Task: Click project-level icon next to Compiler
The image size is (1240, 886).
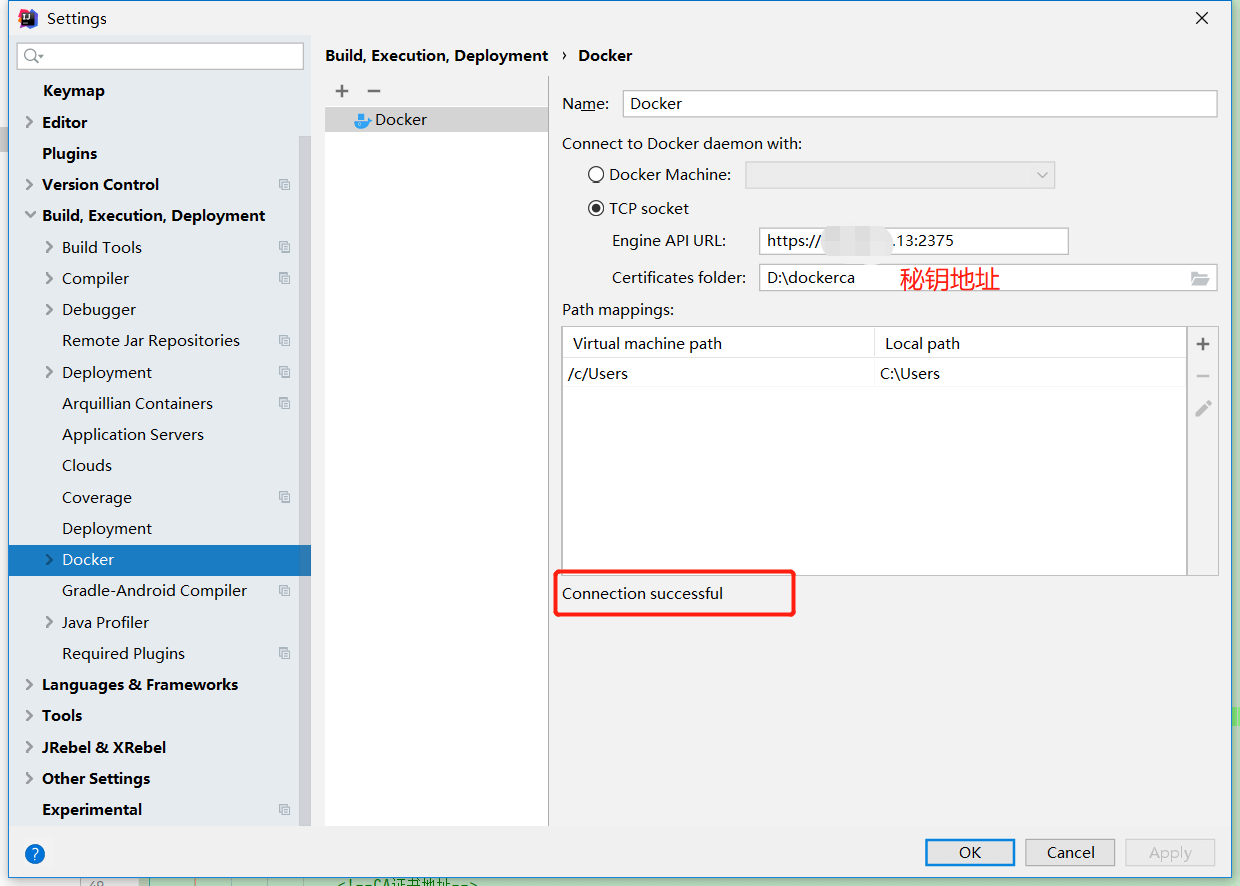Action: 285,278
